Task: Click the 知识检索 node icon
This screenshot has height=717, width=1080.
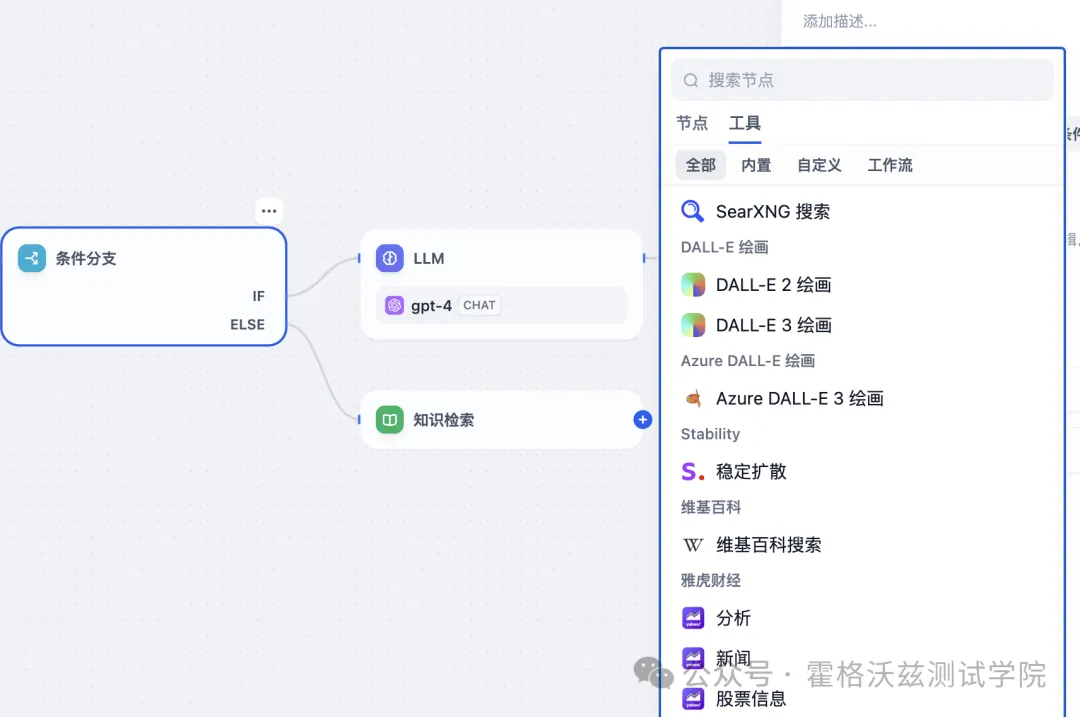Action: click(x=389, y=419)
